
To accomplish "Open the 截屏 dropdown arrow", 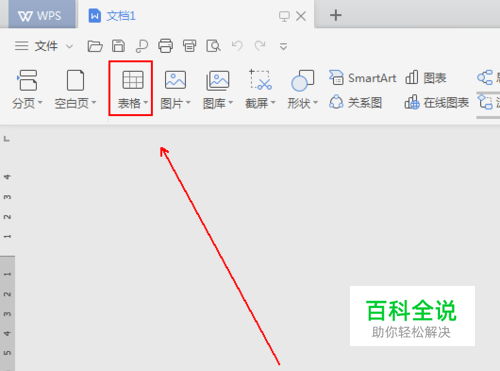I will [273, 102].
